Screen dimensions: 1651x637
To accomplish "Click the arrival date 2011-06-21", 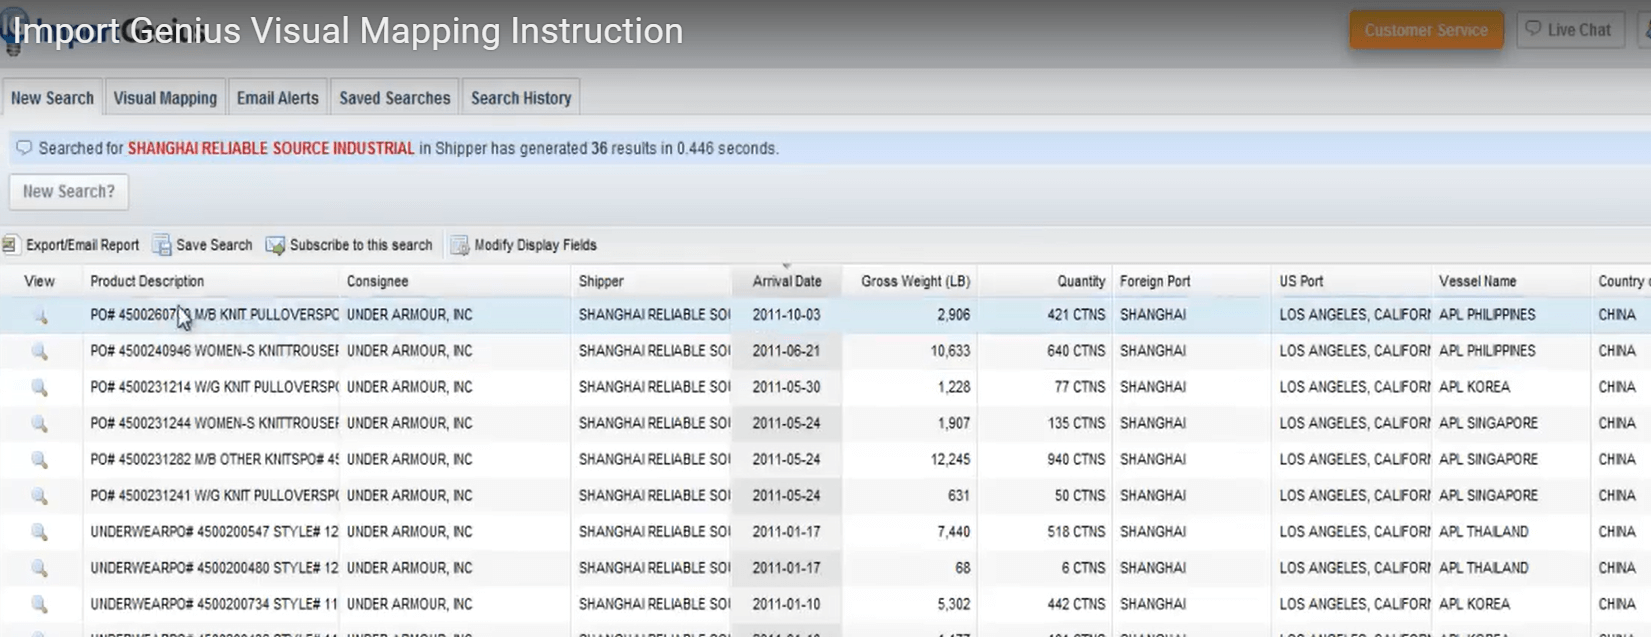I will point(786,351).
